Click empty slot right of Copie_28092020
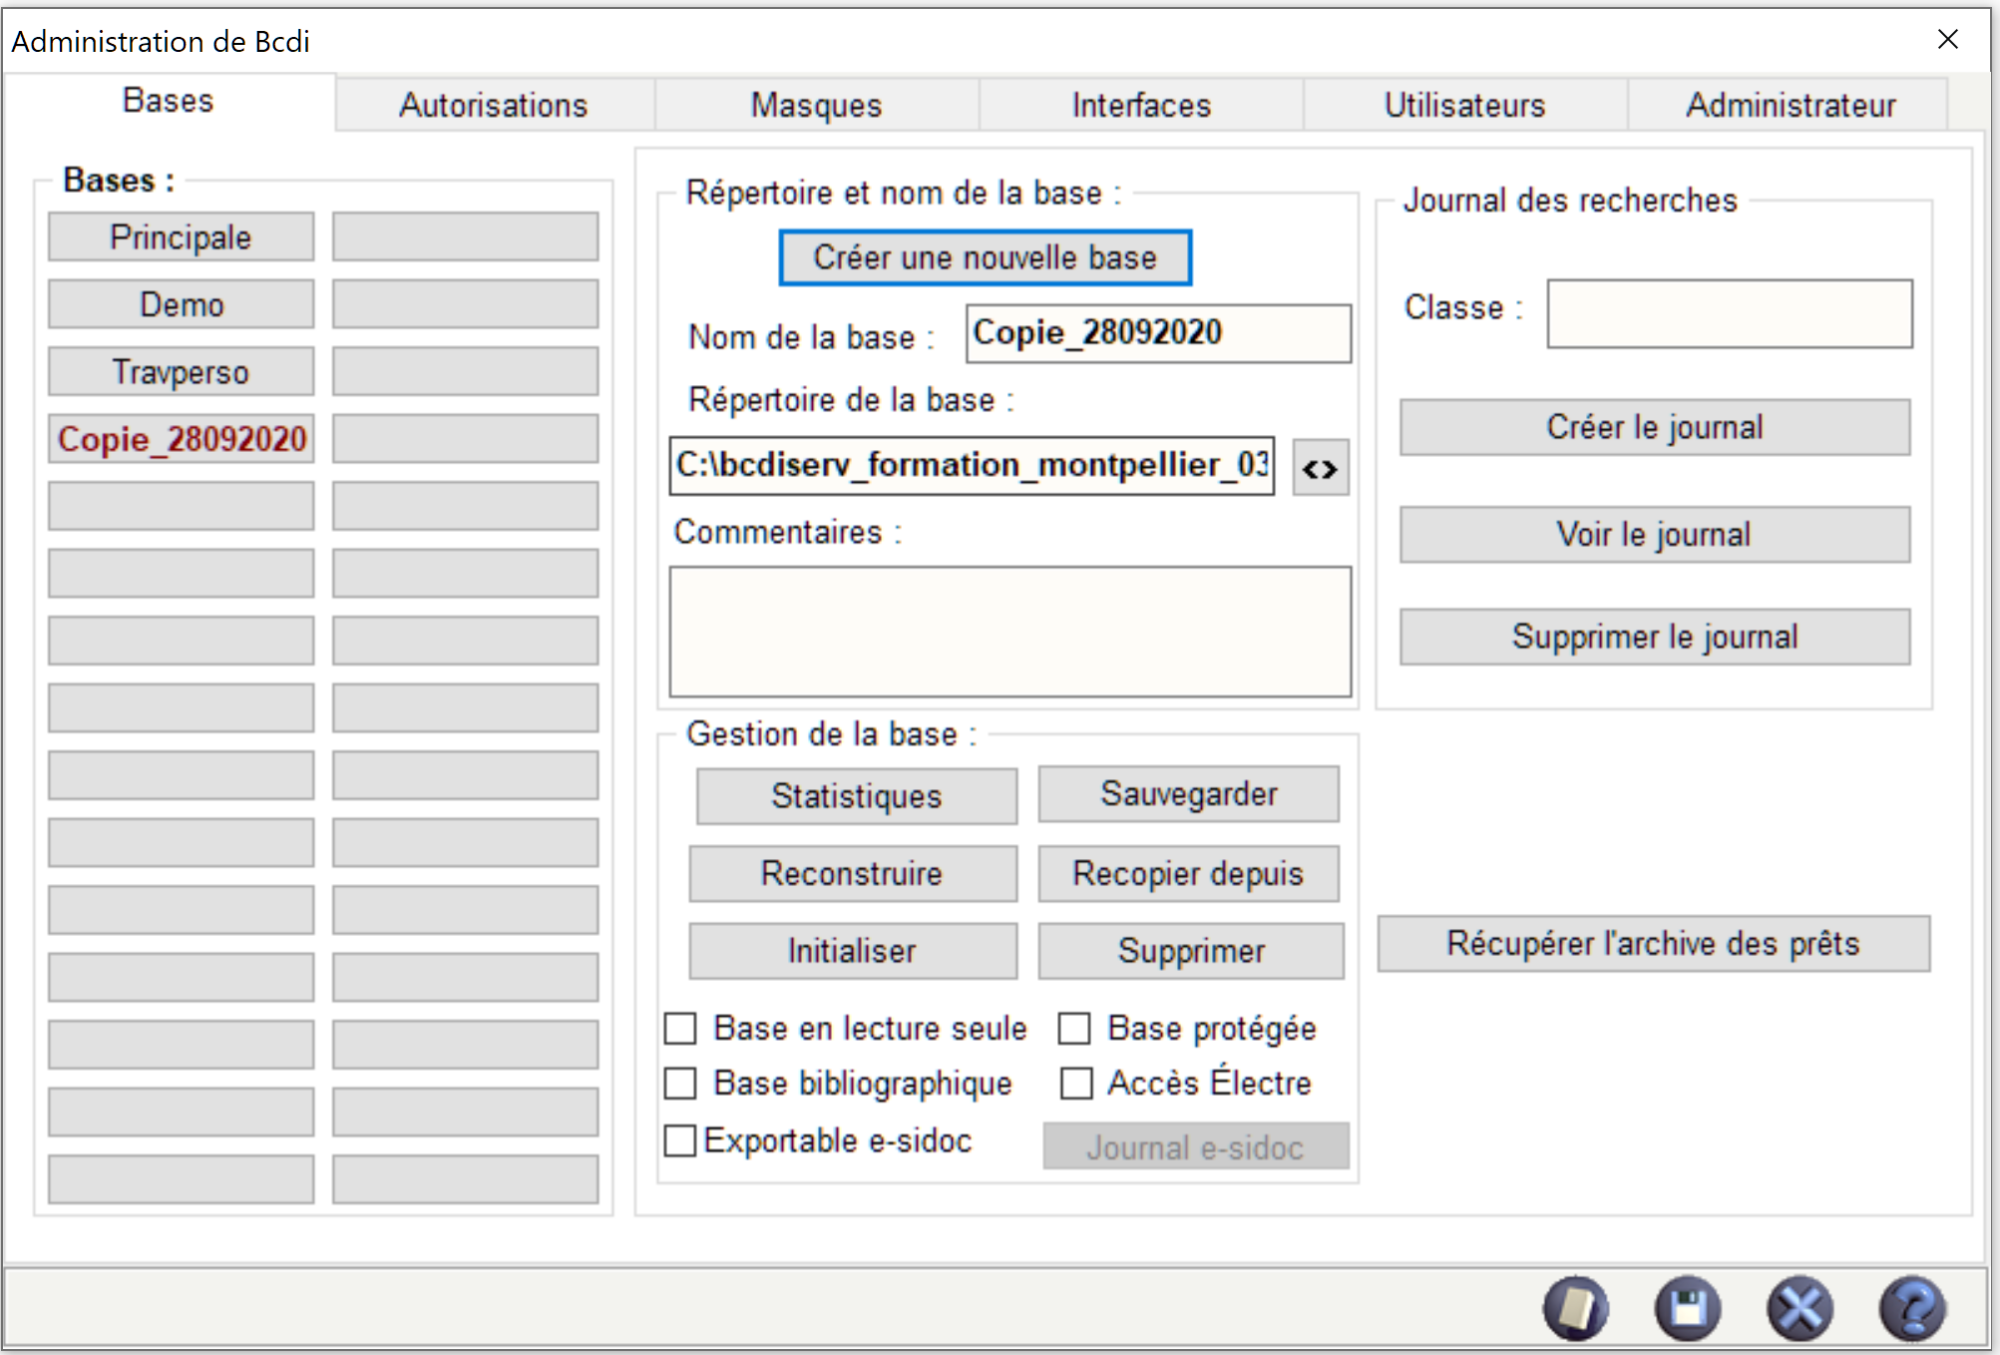 coord(465,439)
